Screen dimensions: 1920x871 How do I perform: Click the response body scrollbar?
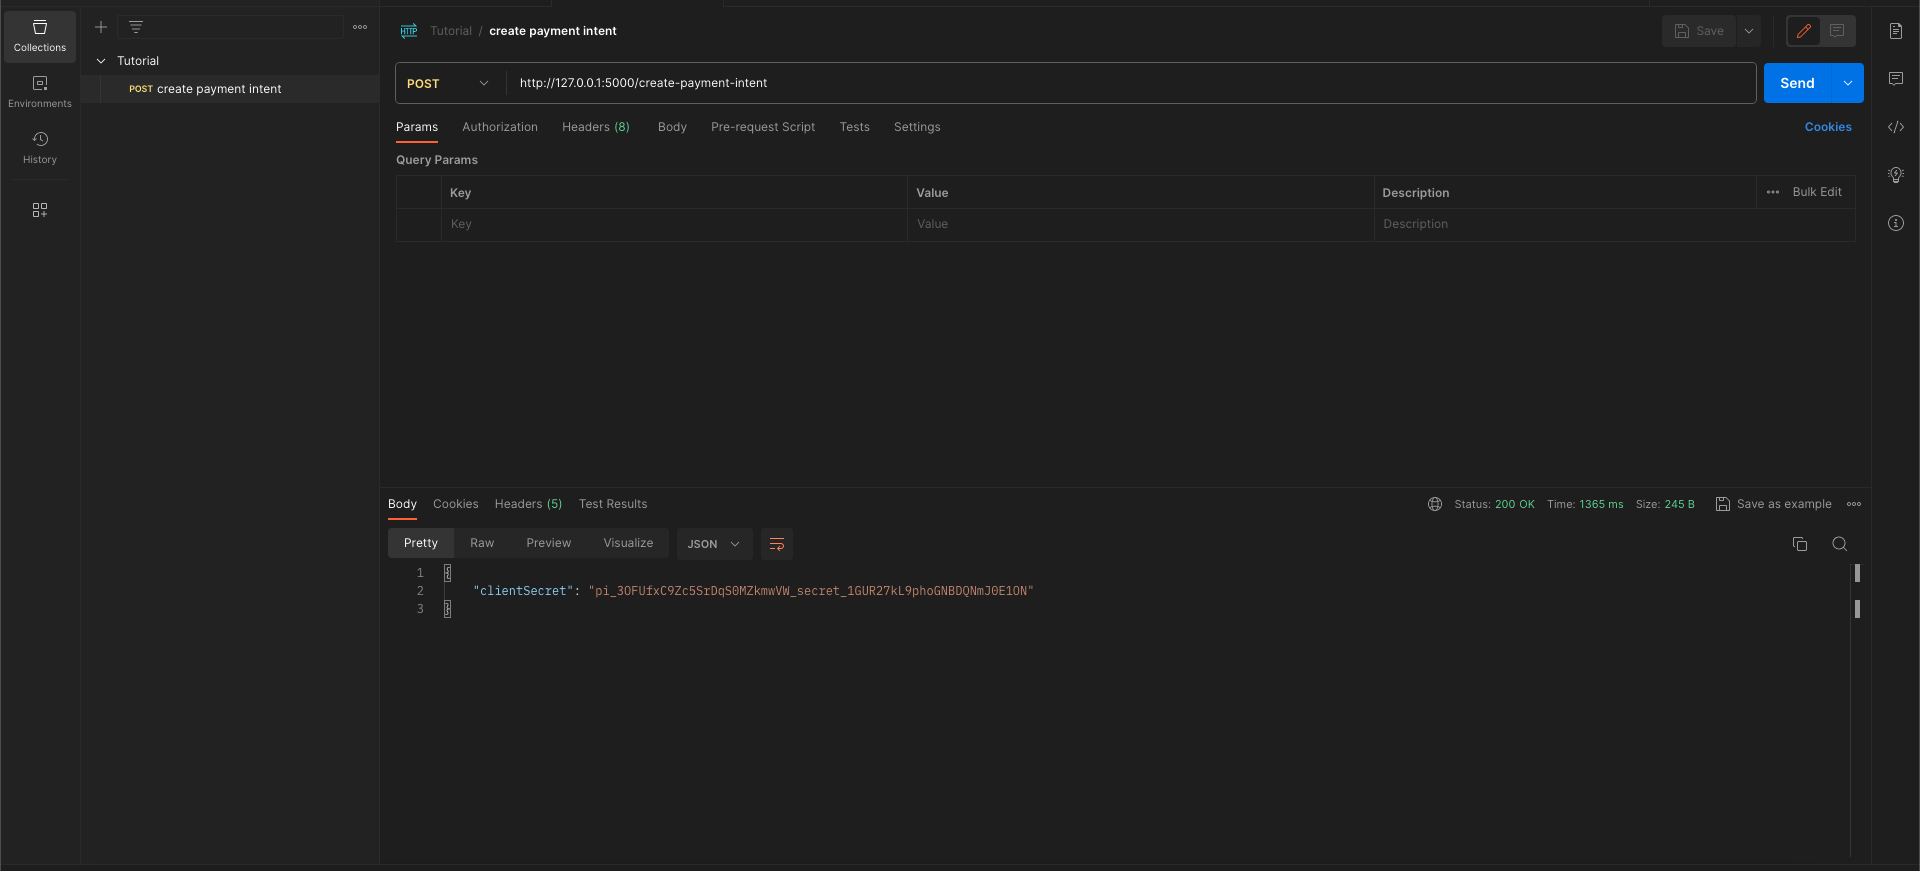coord(1857,590)
